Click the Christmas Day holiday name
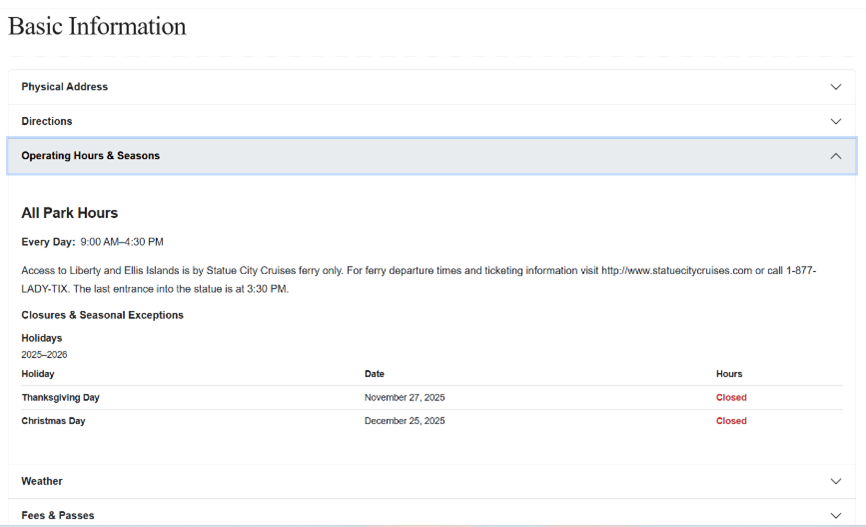Screen dimensions: 866x527 click(53, 421)
